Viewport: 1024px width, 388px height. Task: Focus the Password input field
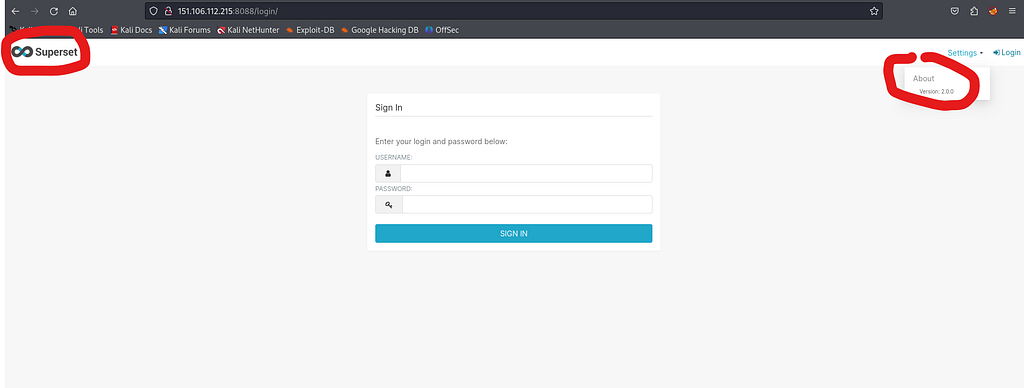pos(527,204)
